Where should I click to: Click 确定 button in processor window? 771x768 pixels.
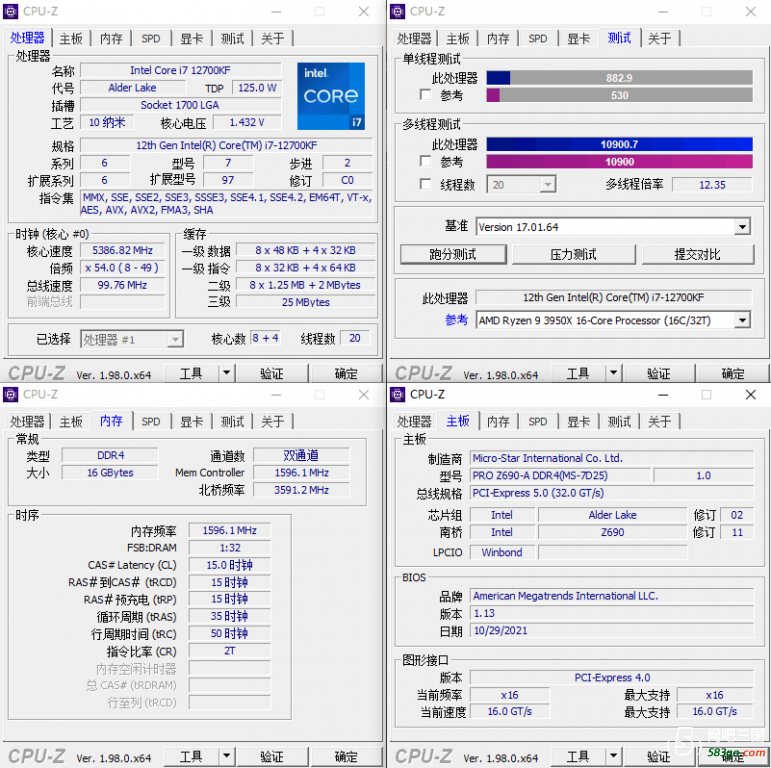(x=346, y=374)
